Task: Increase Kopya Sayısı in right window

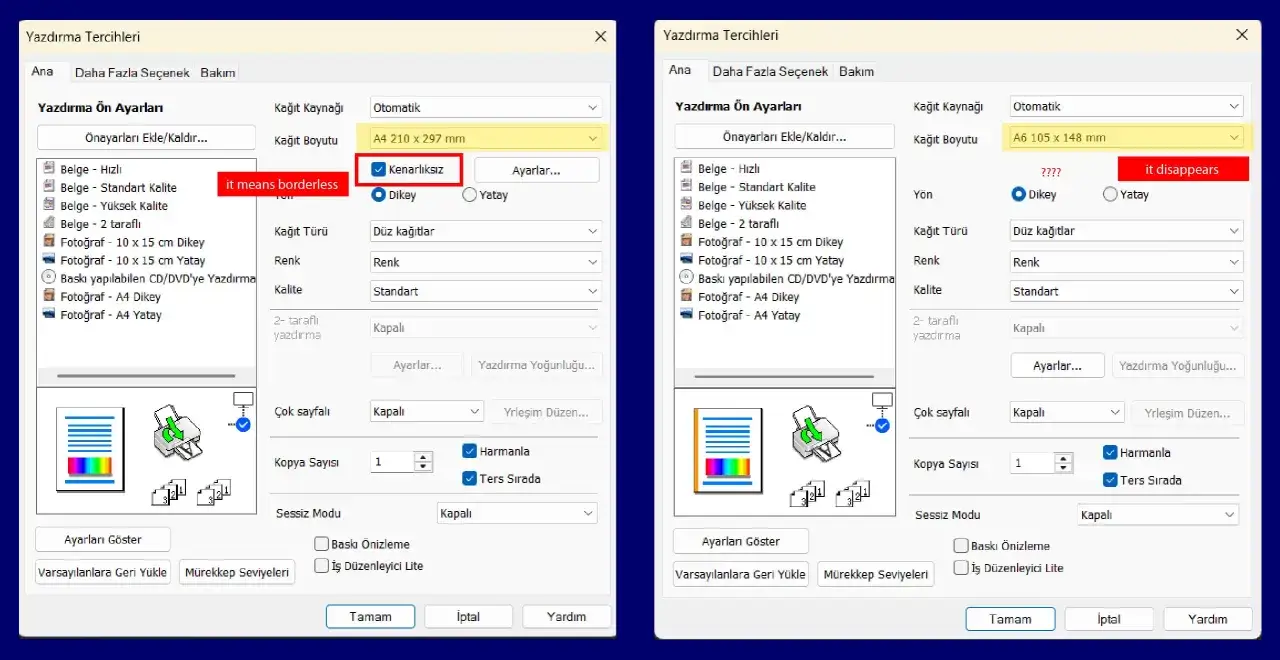Action: (1063, 459)
